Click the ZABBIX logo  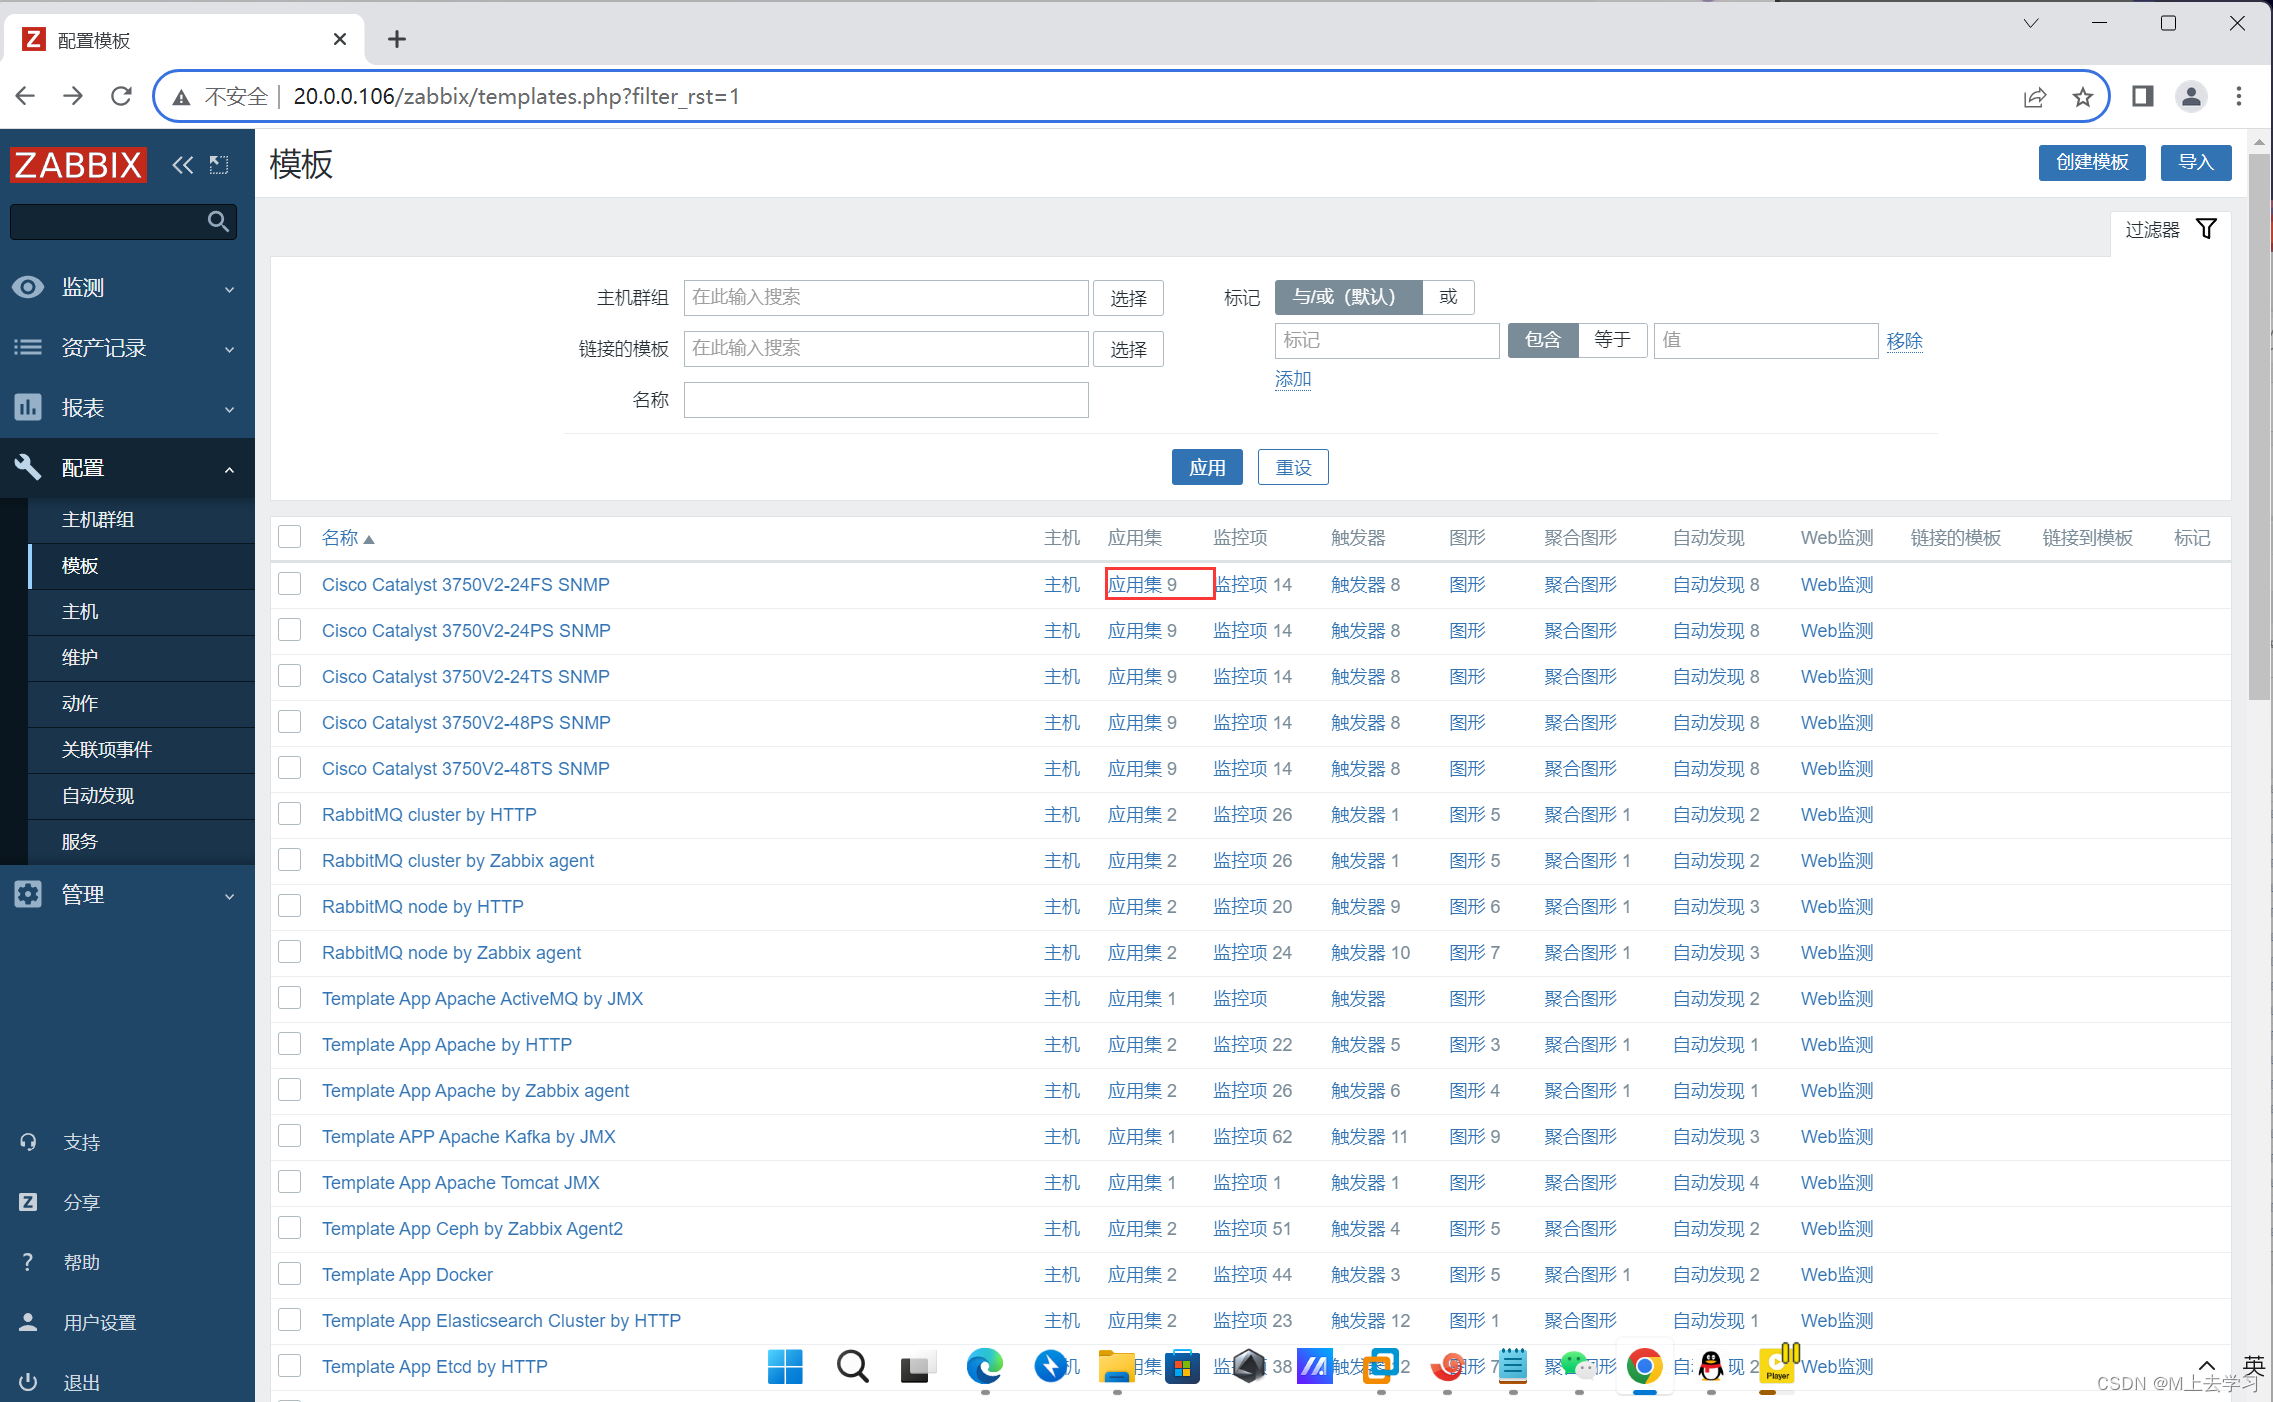(78, 164)
